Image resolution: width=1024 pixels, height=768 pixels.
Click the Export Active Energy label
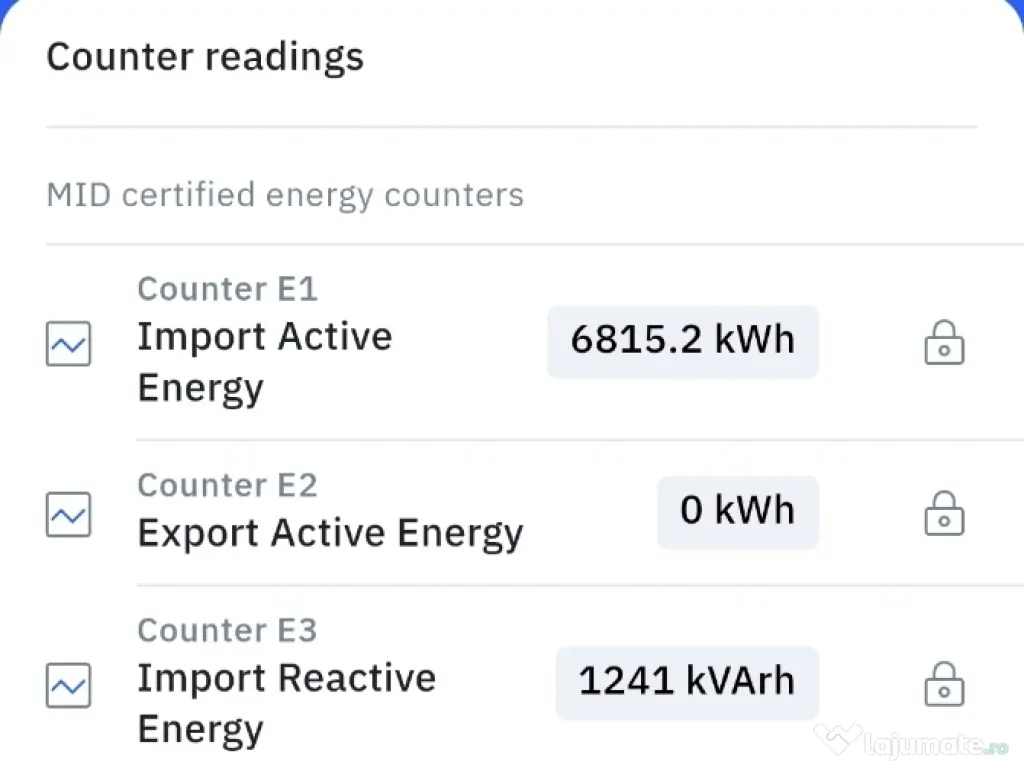[330, 533]
